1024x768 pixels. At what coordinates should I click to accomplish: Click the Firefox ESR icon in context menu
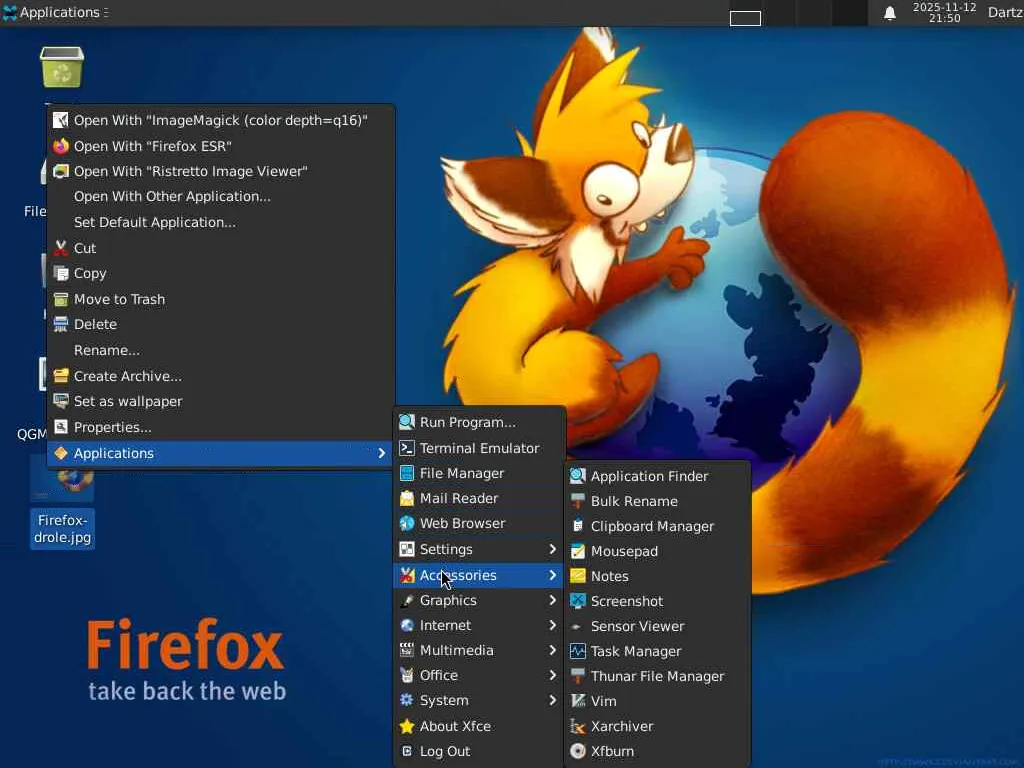61,146
